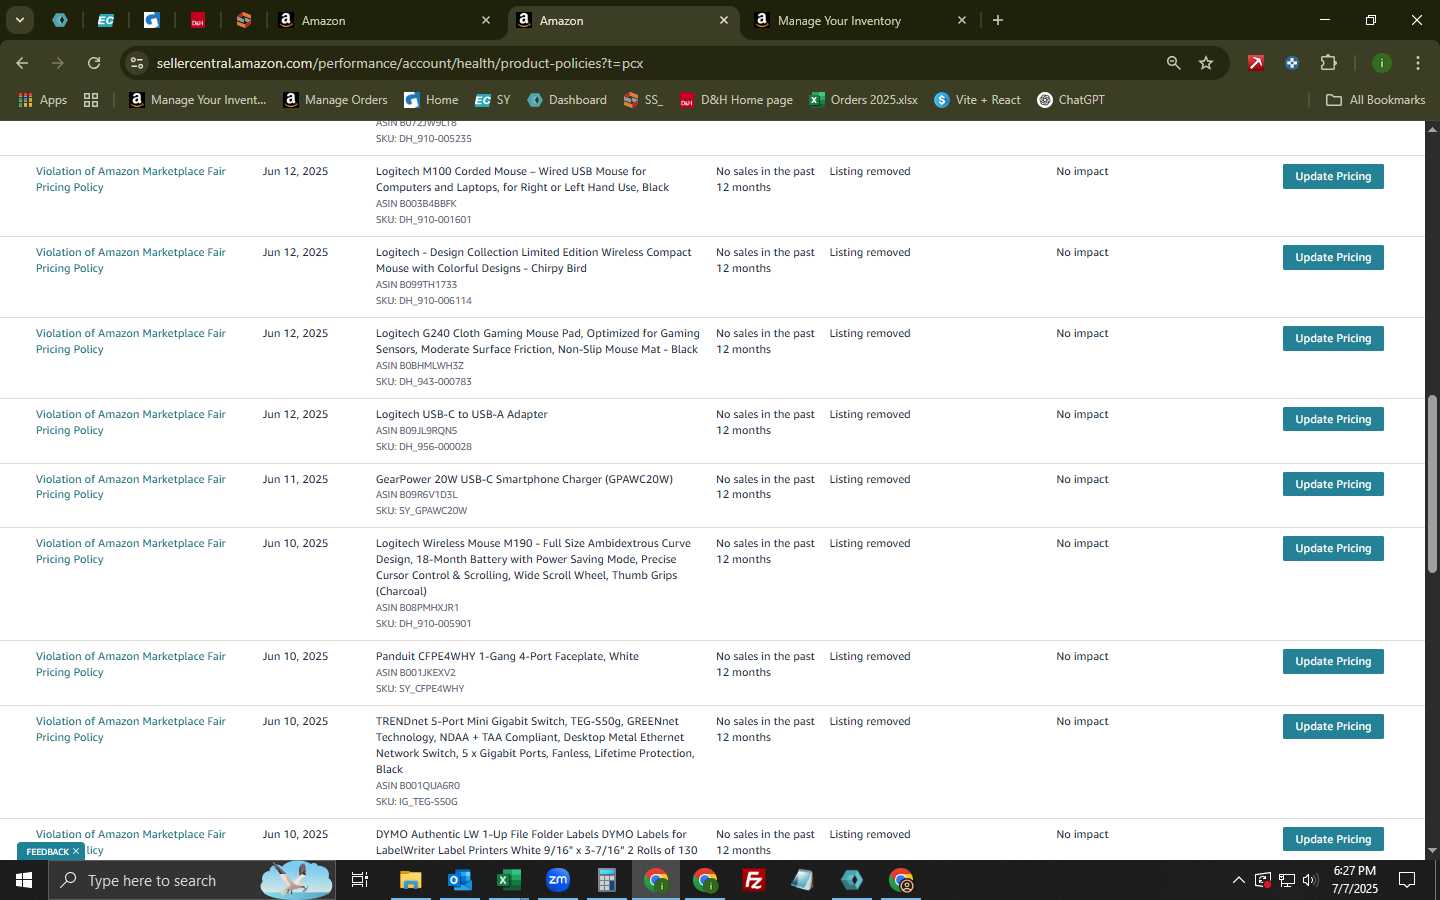Click Update Pricing for TRENDnet Gigabit Switch
This screenshot has height=900, width=1440.
[x=1333, y=726]
